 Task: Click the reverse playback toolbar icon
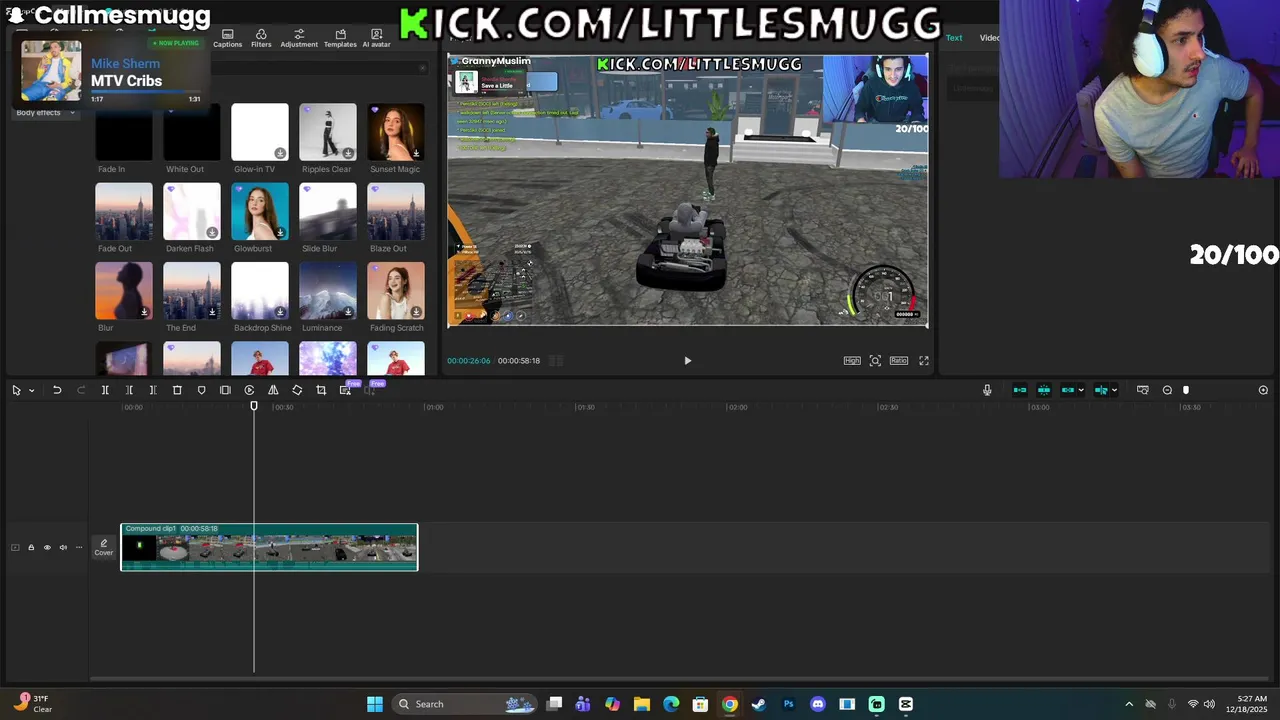(x=249, y=390)
